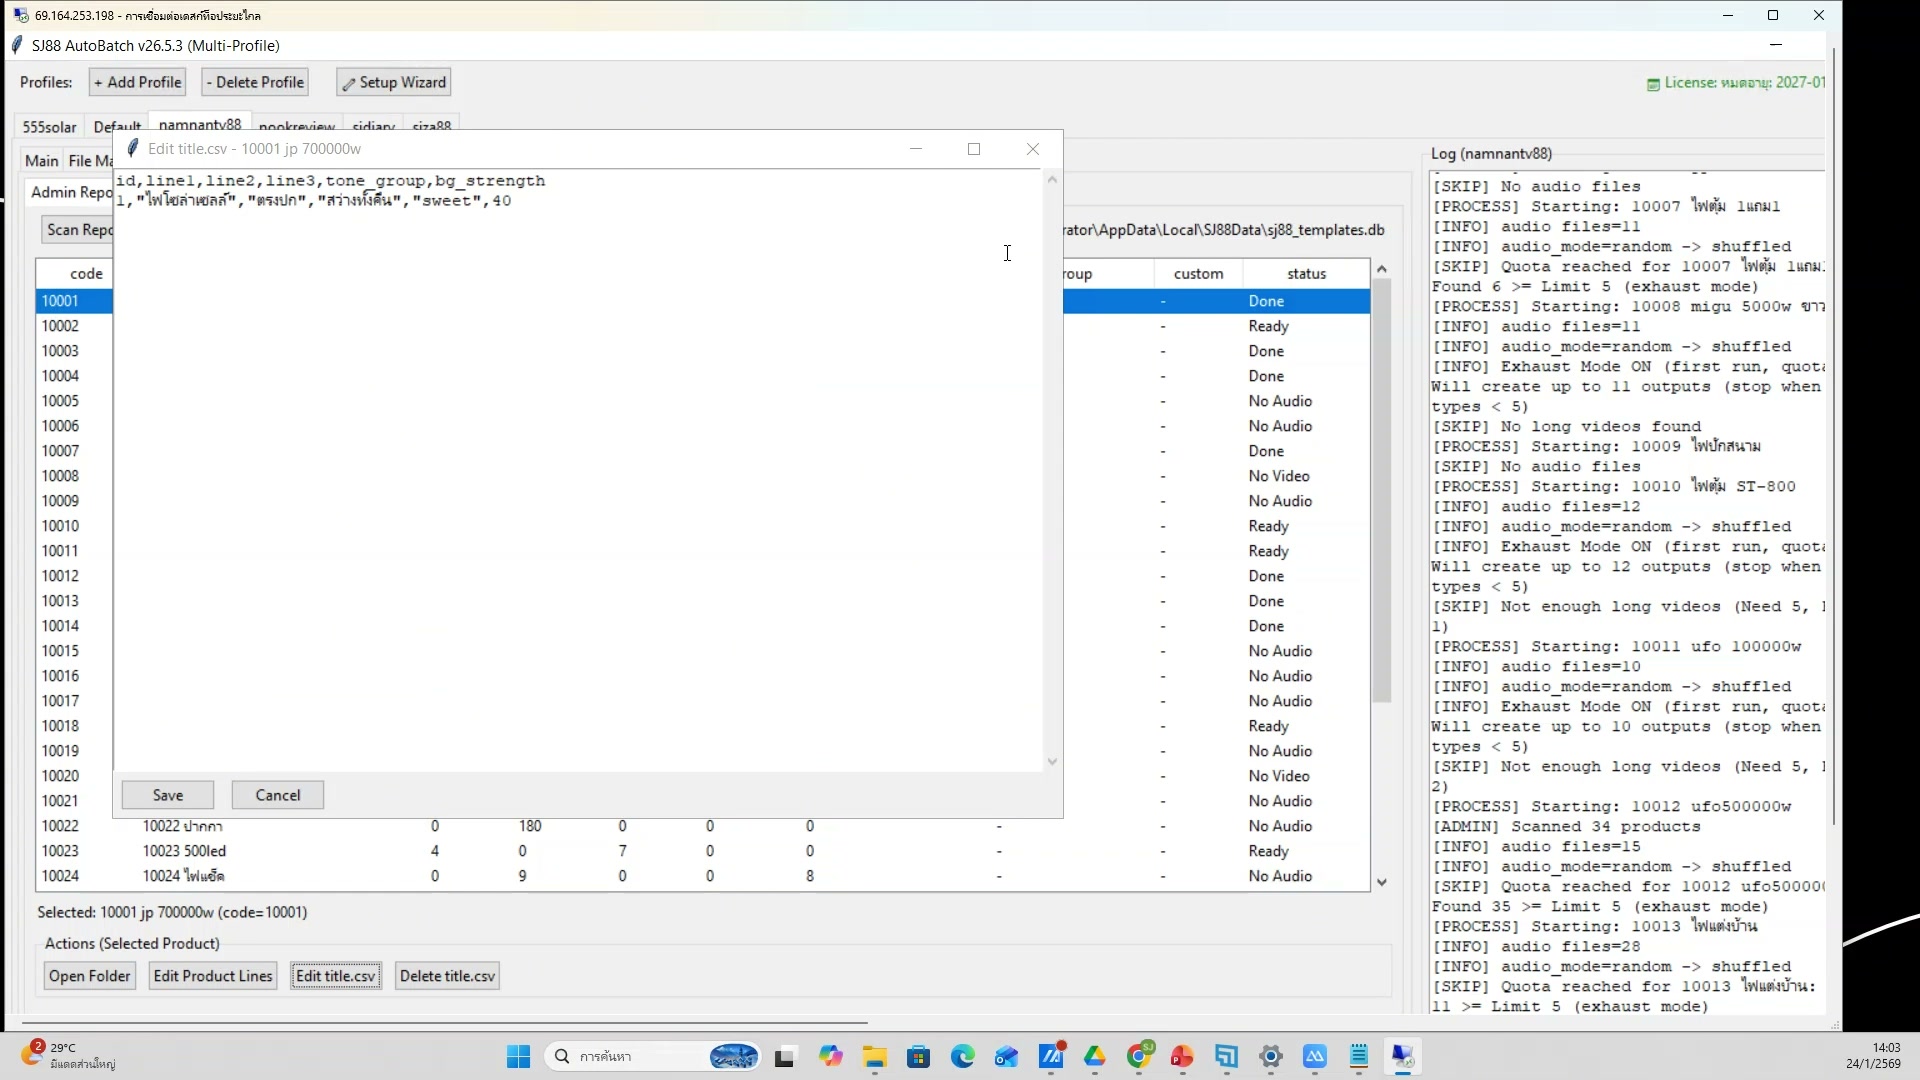This screenshot has height=1080, width=1920.
Task: Click the license key icon beside expiry text
Action: (1655, 83)
